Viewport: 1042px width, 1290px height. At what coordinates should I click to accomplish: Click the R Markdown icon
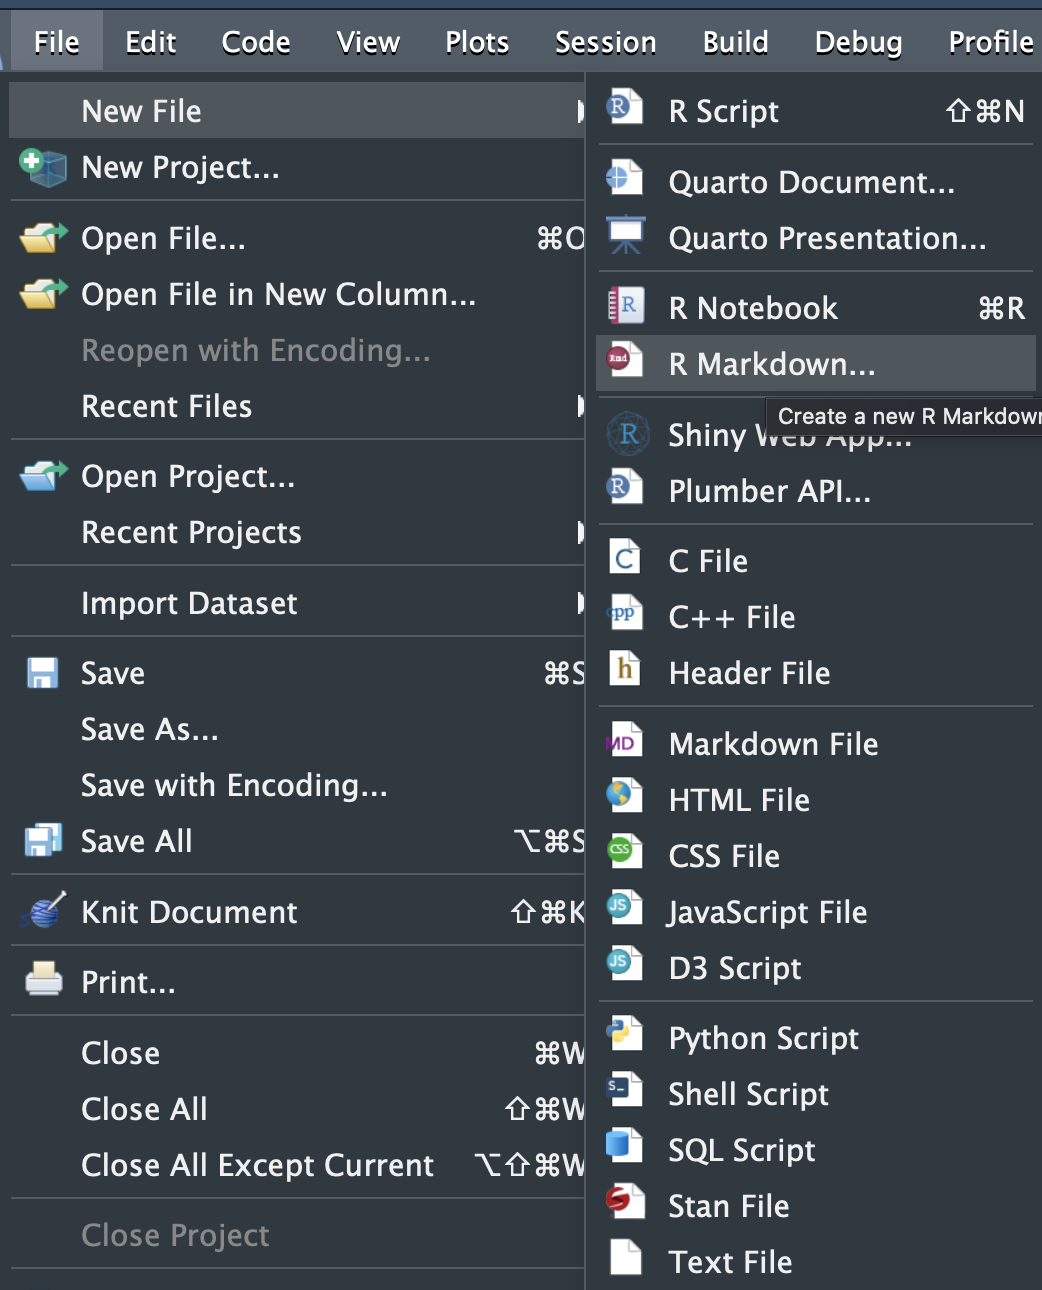[x=625, y=360]
